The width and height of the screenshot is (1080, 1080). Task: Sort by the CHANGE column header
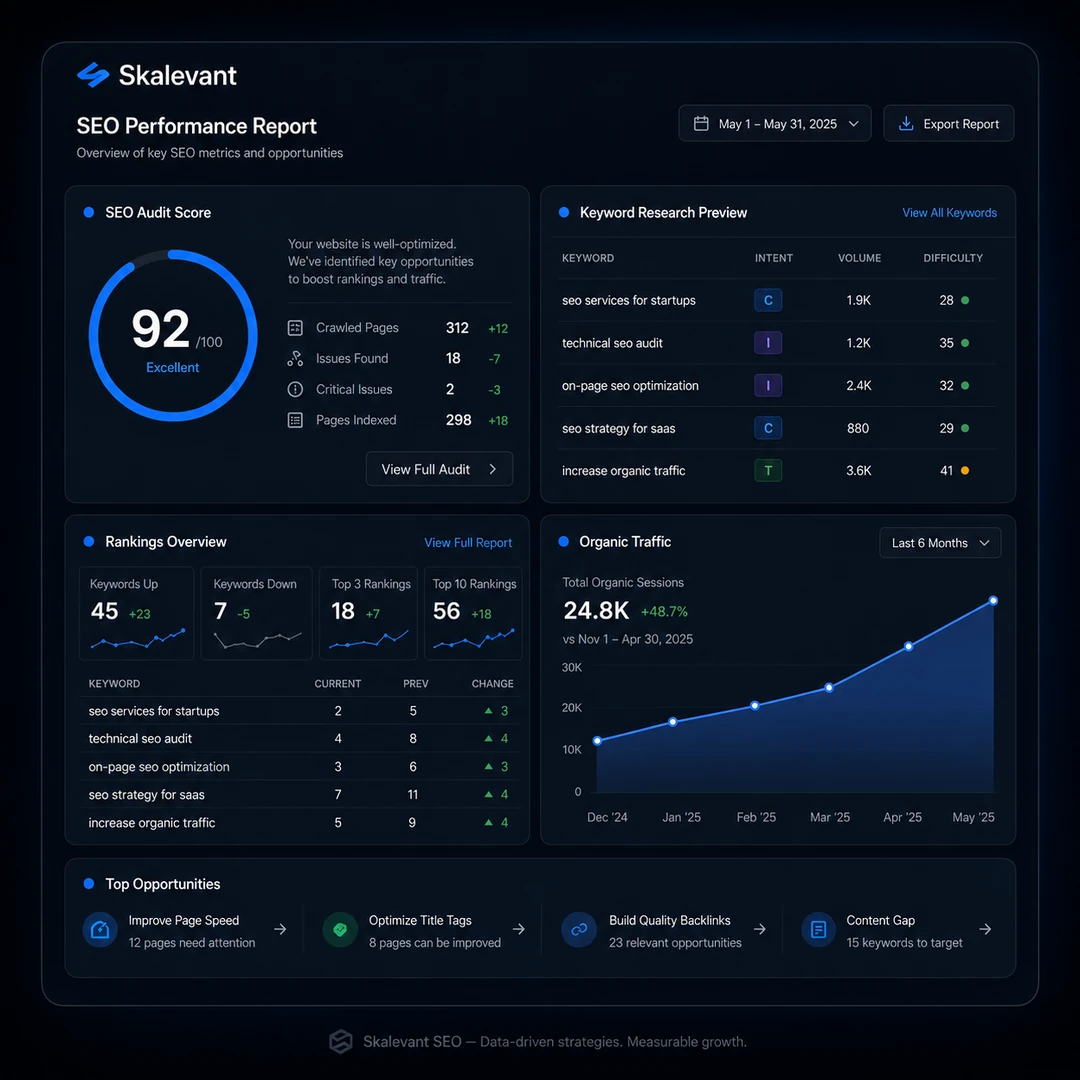(x=492, y=684)
